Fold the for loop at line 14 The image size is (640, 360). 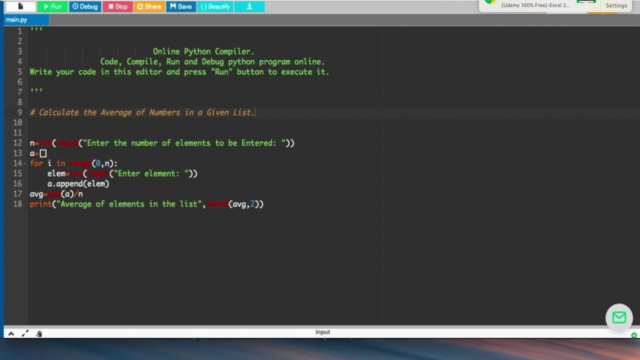point(25,163)
